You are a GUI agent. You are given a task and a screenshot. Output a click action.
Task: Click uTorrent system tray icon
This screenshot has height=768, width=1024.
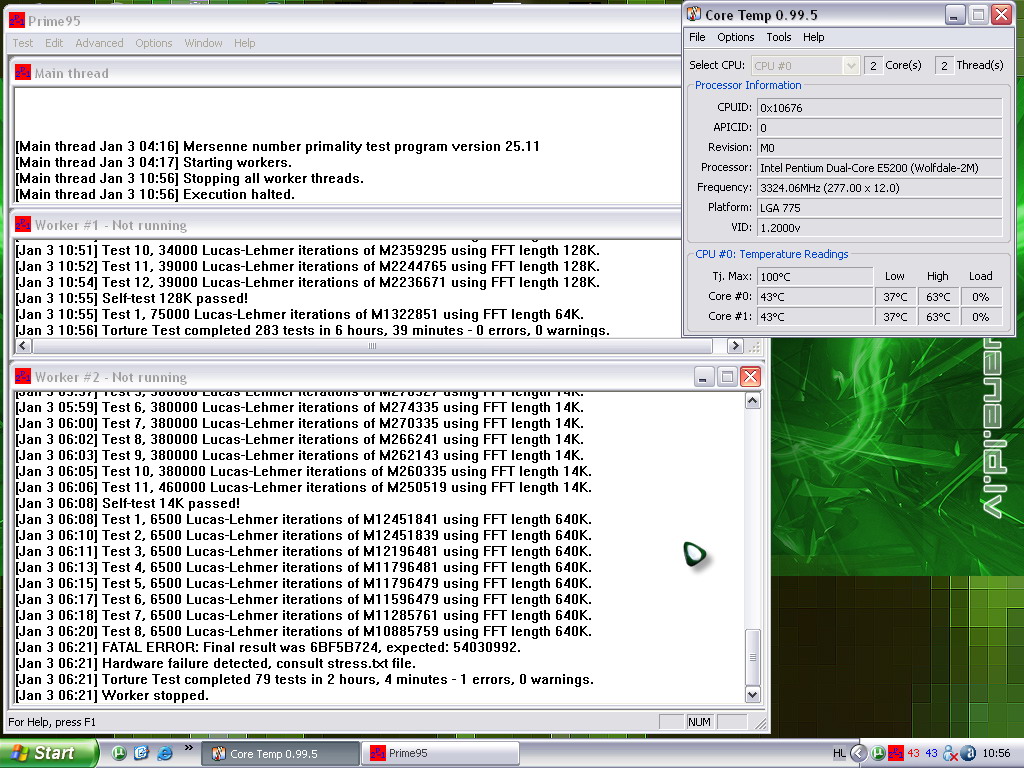pos(878,754)
